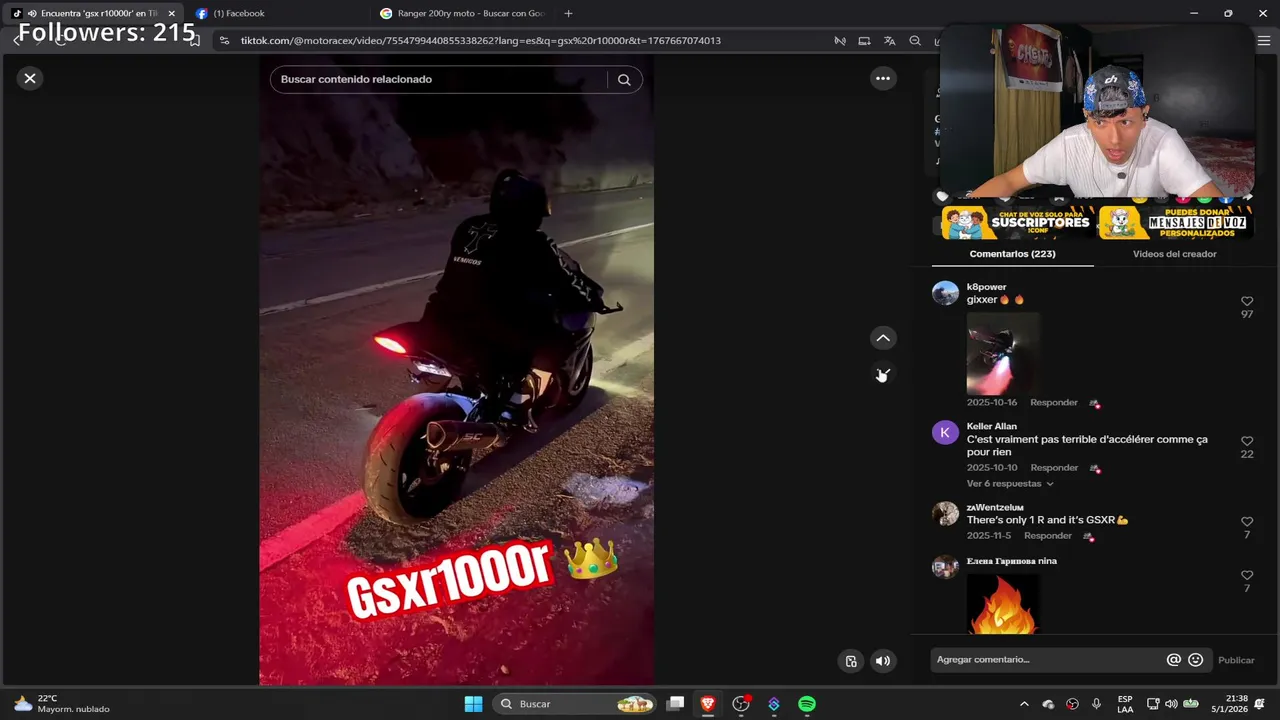Click the small icon beside 2025-11-5 Responder

pos(1088,537)
